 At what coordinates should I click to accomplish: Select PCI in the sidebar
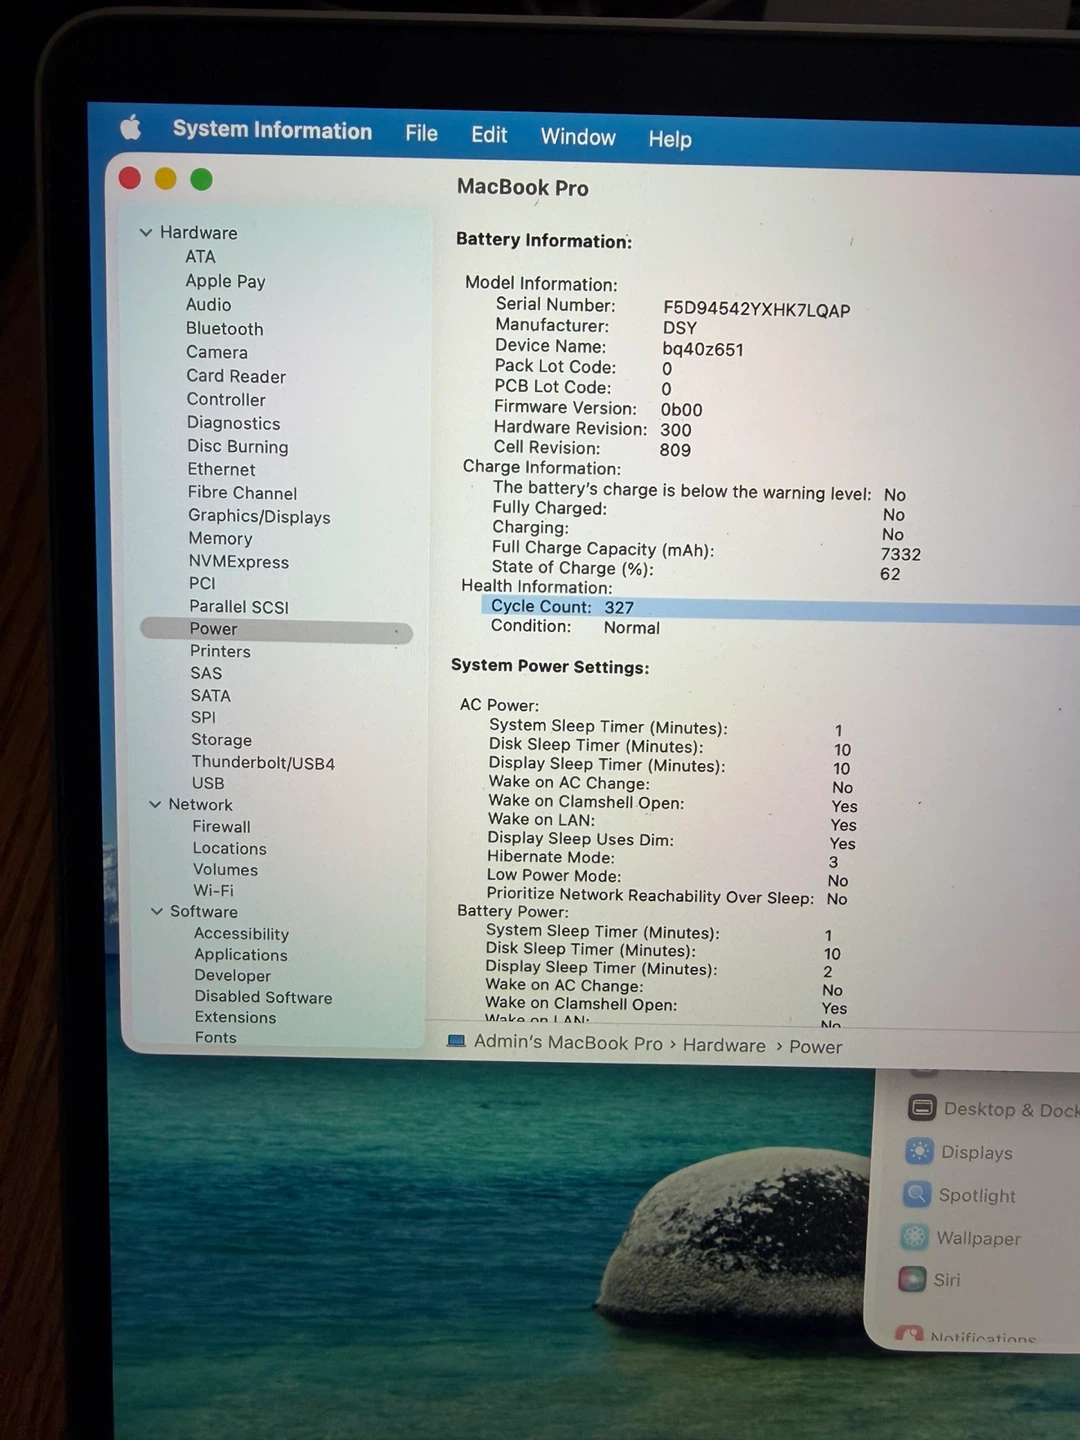point(202,583)
